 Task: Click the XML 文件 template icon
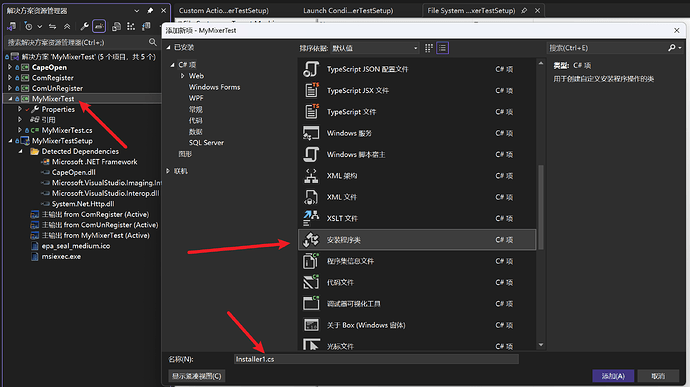(x=311, y=197)
